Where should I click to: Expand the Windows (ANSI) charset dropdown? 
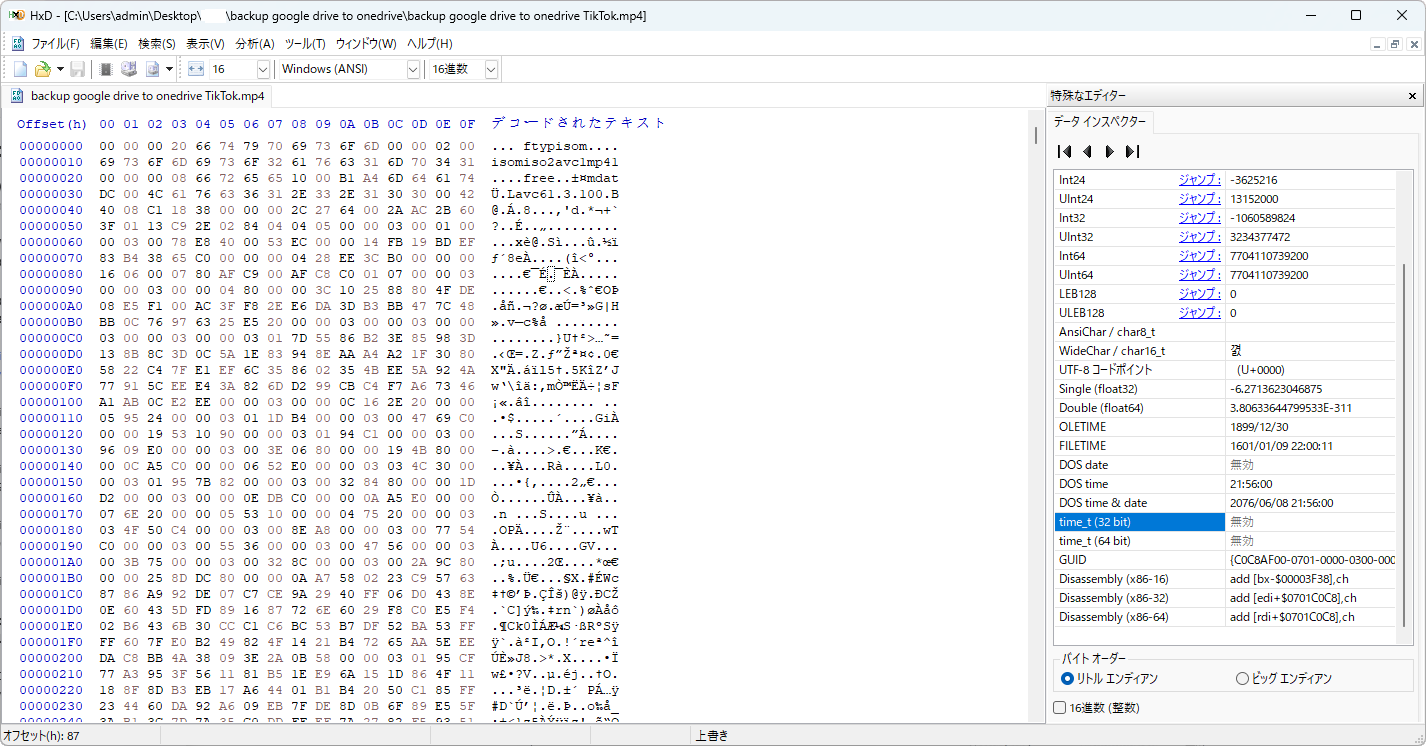[x=413, y=69]
